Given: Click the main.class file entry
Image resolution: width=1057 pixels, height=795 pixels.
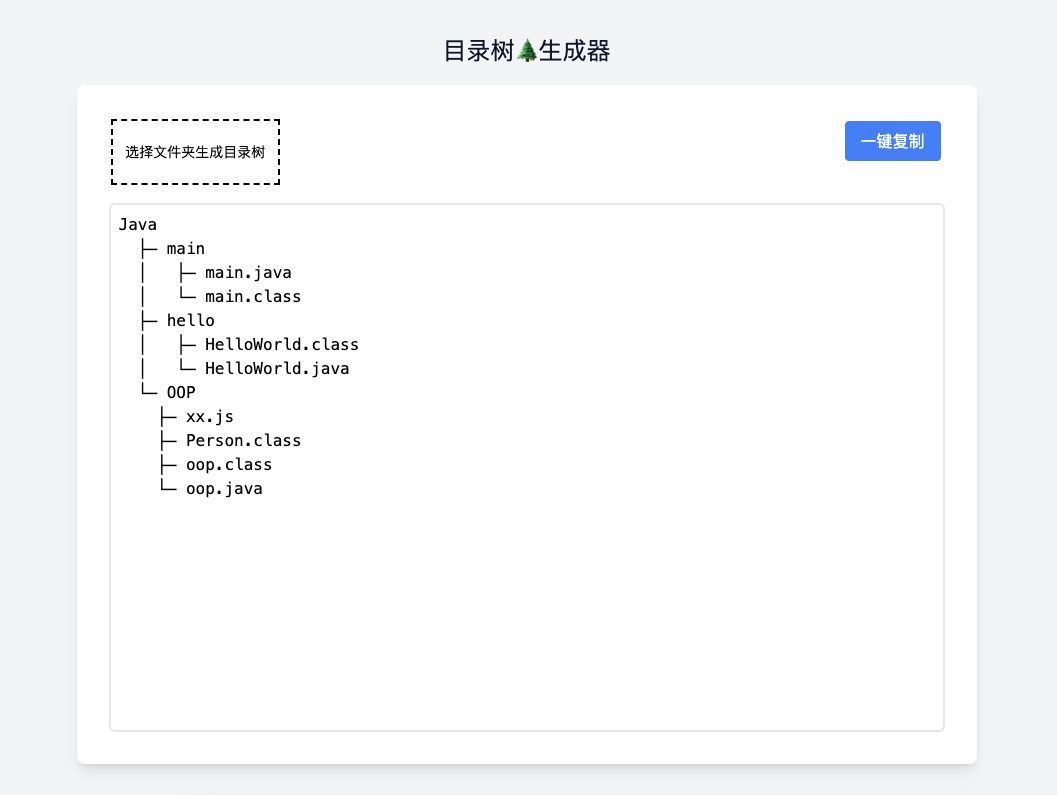Looking at the screenshot, I should point(252,296).
